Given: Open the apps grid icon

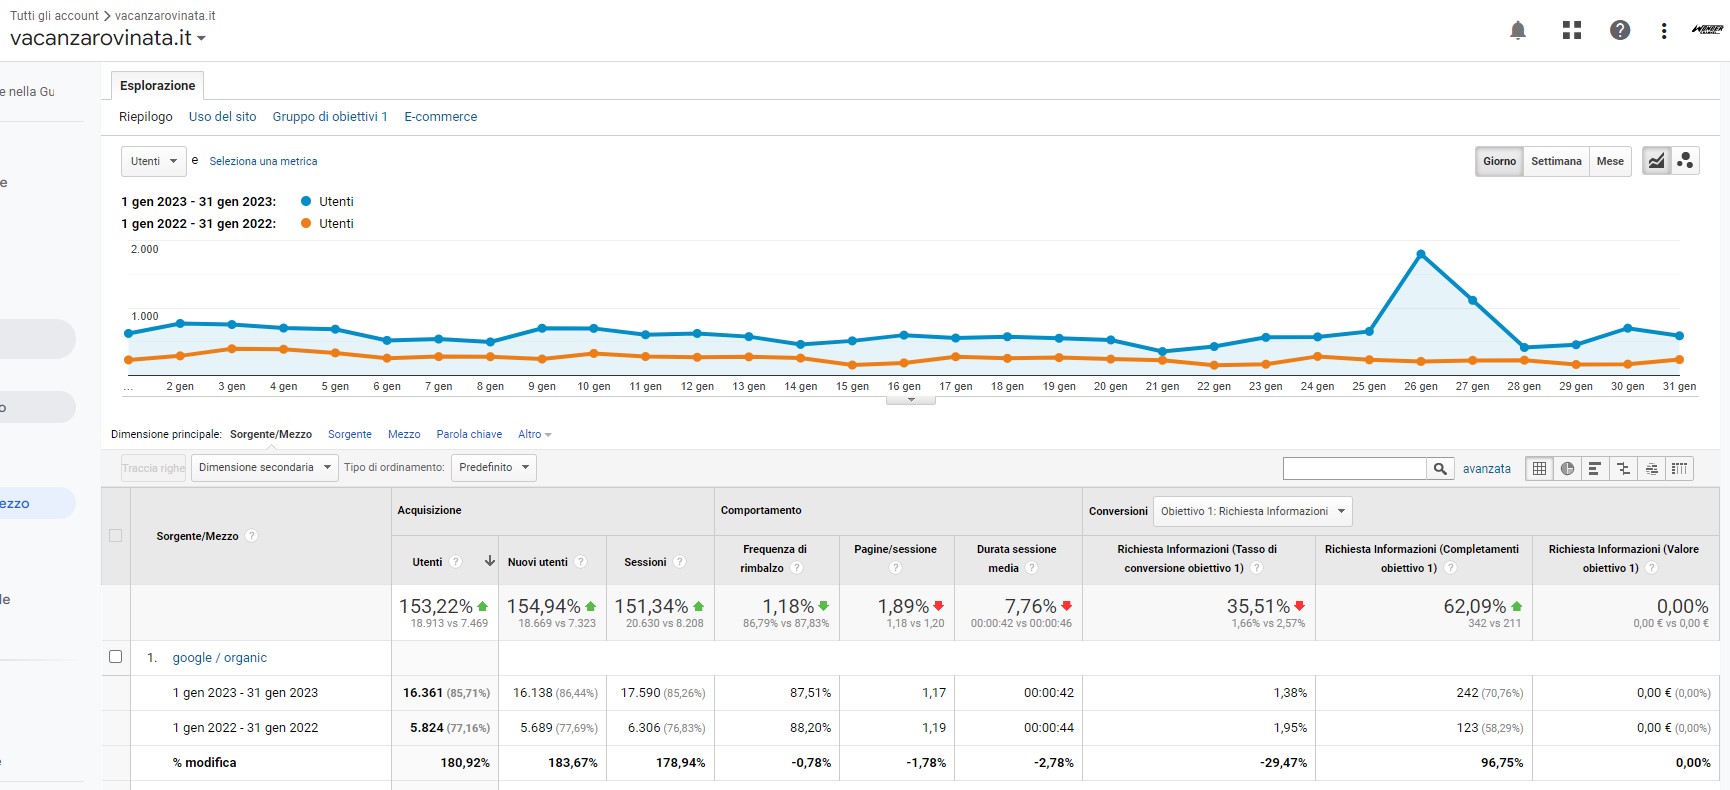Looking at the screenshot, I should 1572,31.
